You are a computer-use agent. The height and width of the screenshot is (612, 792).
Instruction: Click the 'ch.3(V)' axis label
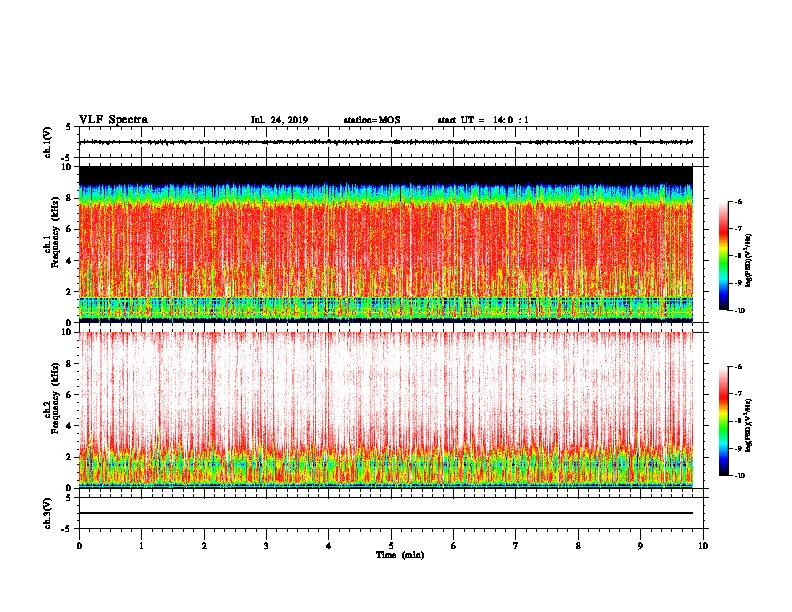pos(47,513)
